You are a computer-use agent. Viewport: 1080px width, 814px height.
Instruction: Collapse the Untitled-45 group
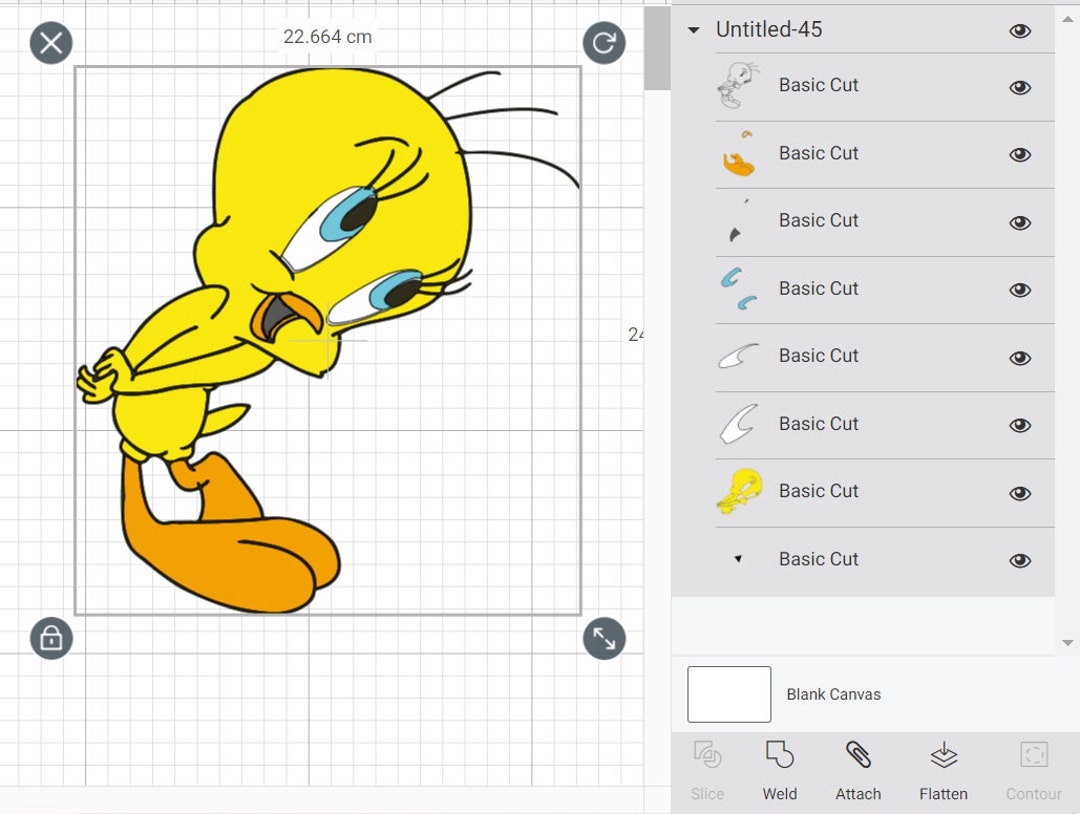[x=694, y=30]
